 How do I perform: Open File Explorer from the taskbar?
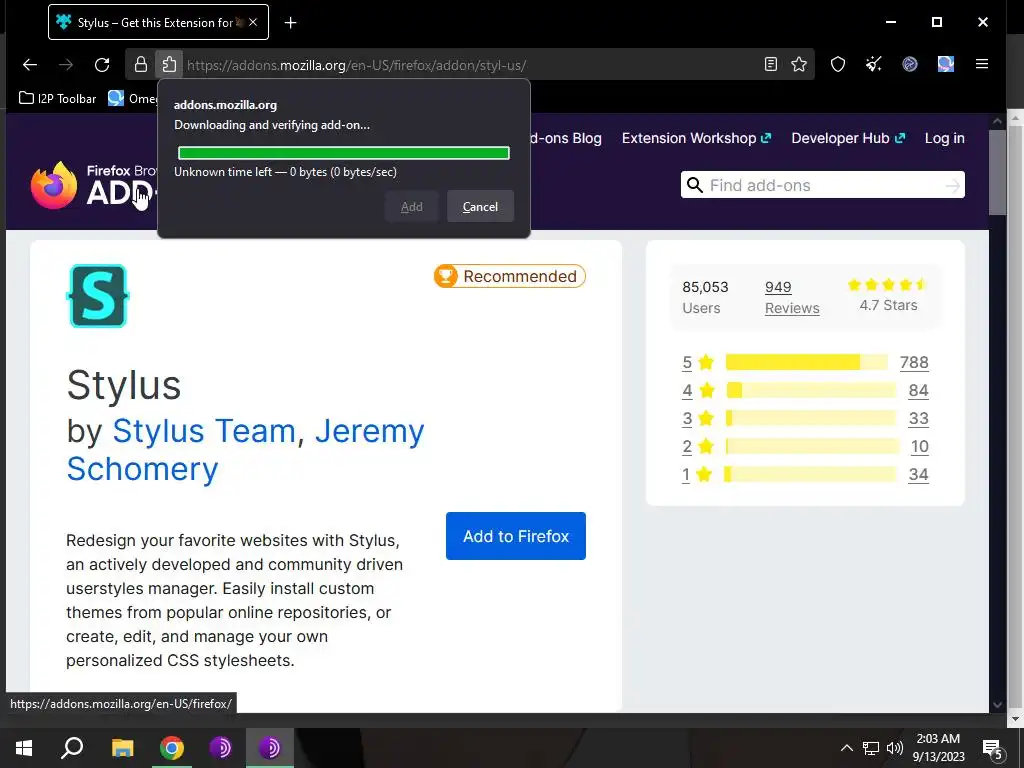tap(122, 748)
